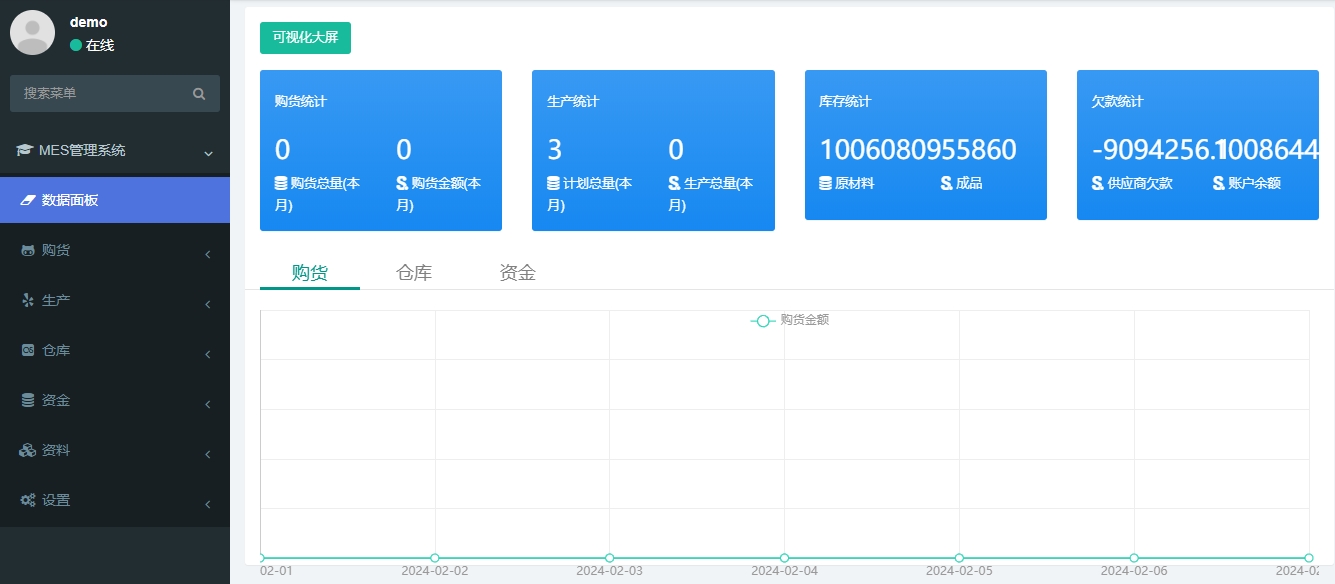Click the graduation cap icon beside MES管理系统

tap(25, 151)
